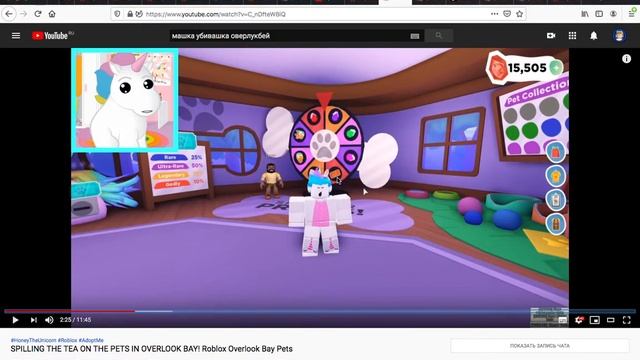Viewport: 640px width, 360px height.
Task: Click the #Roblox hashtag link
Action: pyautogui.click(x=67, y=340)
